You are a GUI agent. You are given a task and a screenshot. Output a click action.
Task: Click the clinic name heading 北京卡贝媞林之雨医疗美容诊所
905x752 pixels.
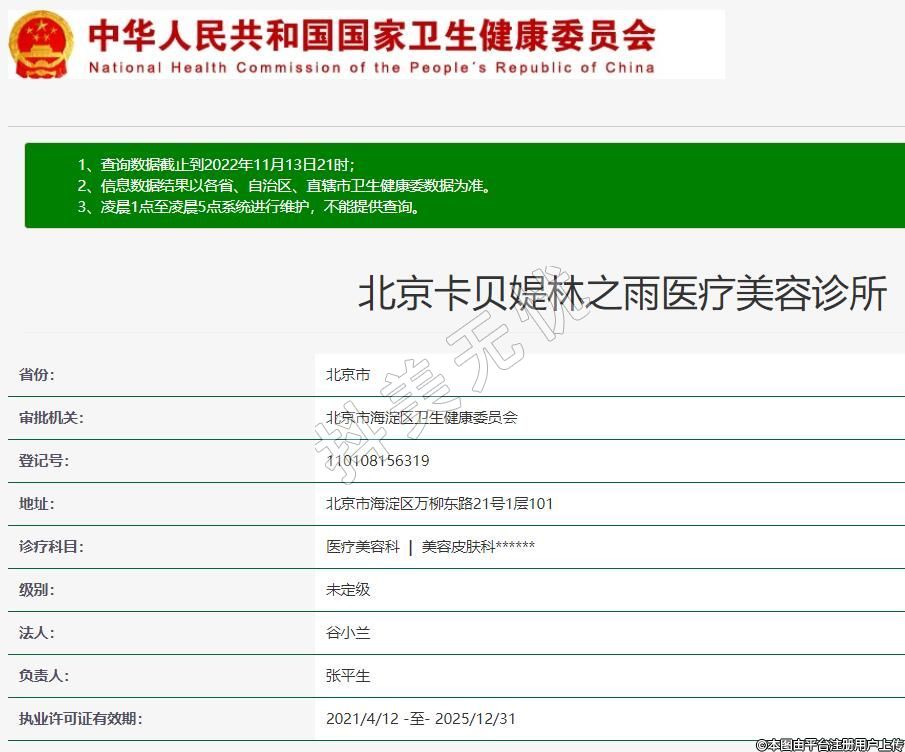(622, 294)
